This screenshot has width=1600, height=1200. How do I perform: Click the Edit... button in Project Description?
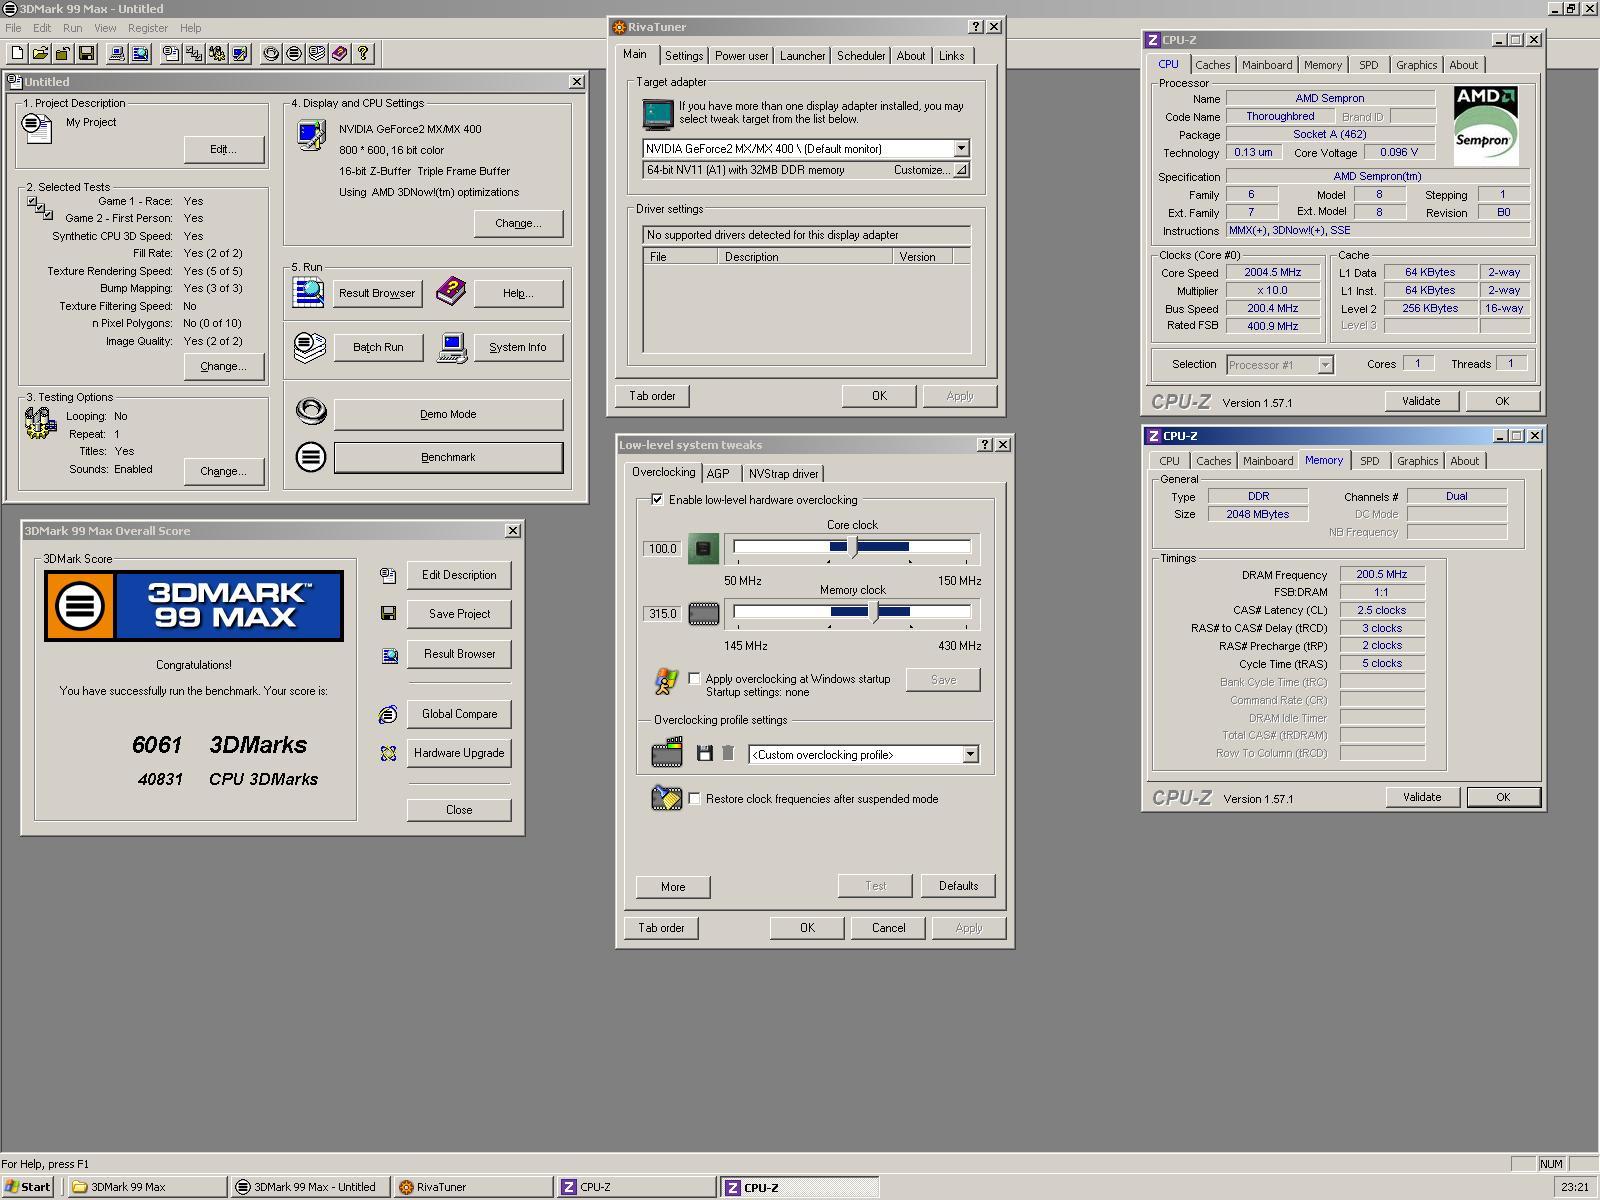tap(224, 149)
